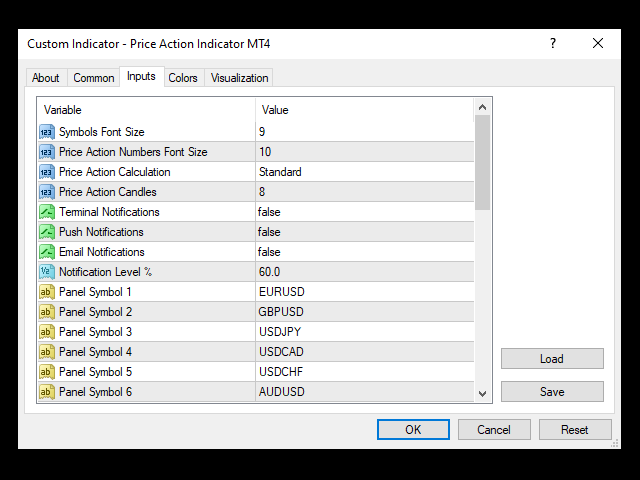Click the Load button
Screen dimensions: 640x480
[x=552, y=359]
